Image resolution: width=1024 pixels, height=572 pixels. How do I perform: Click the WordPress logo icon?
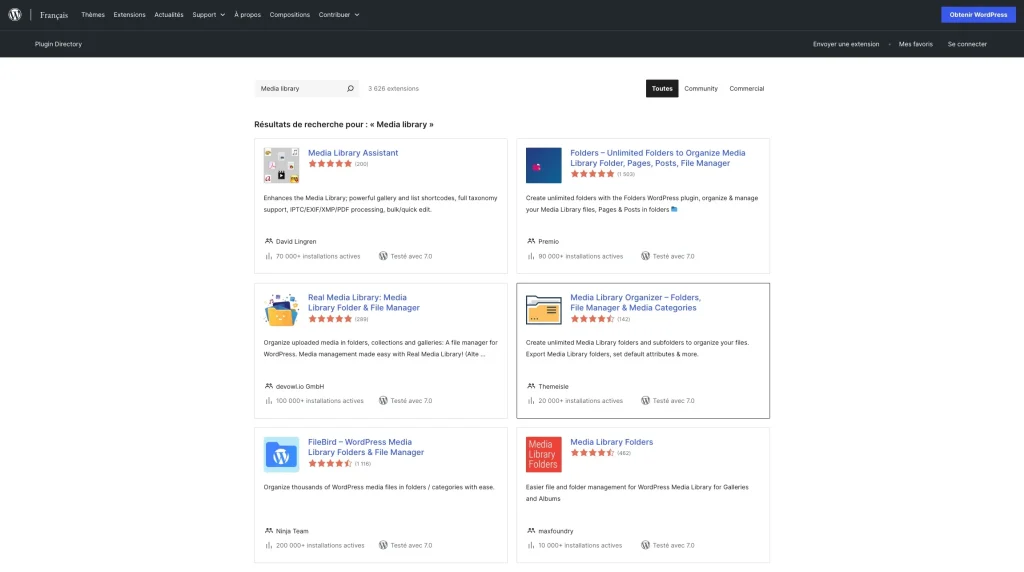[x=15, y=14]
